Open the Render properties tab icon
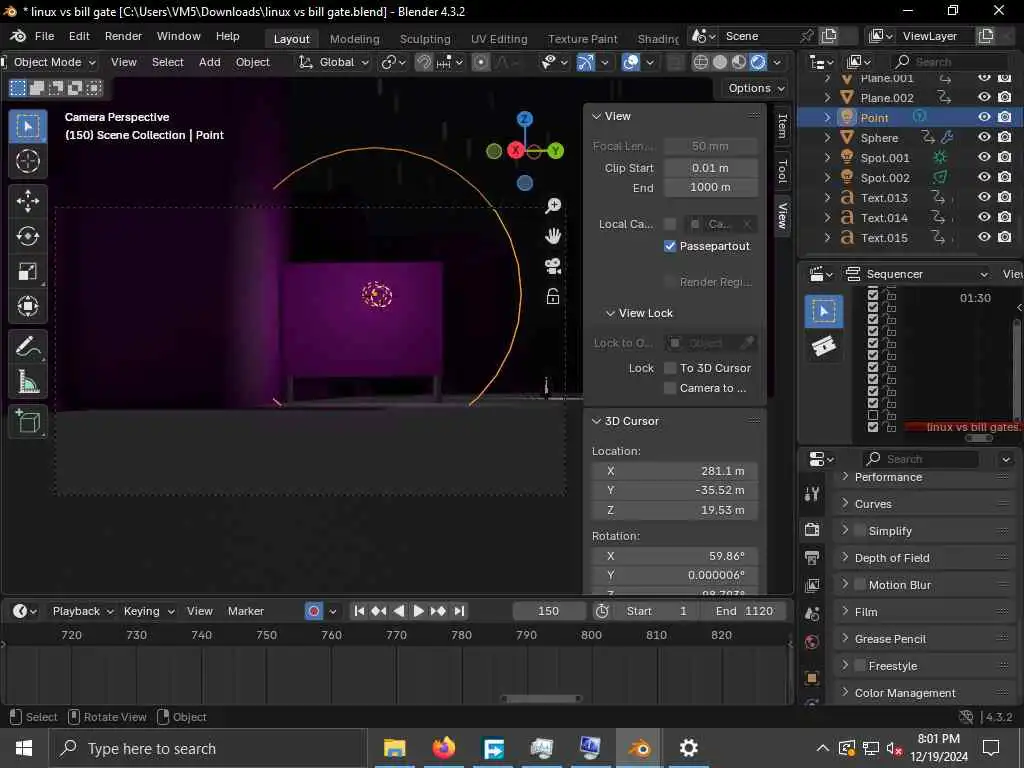1024x768 pixels. coord(812,529)
